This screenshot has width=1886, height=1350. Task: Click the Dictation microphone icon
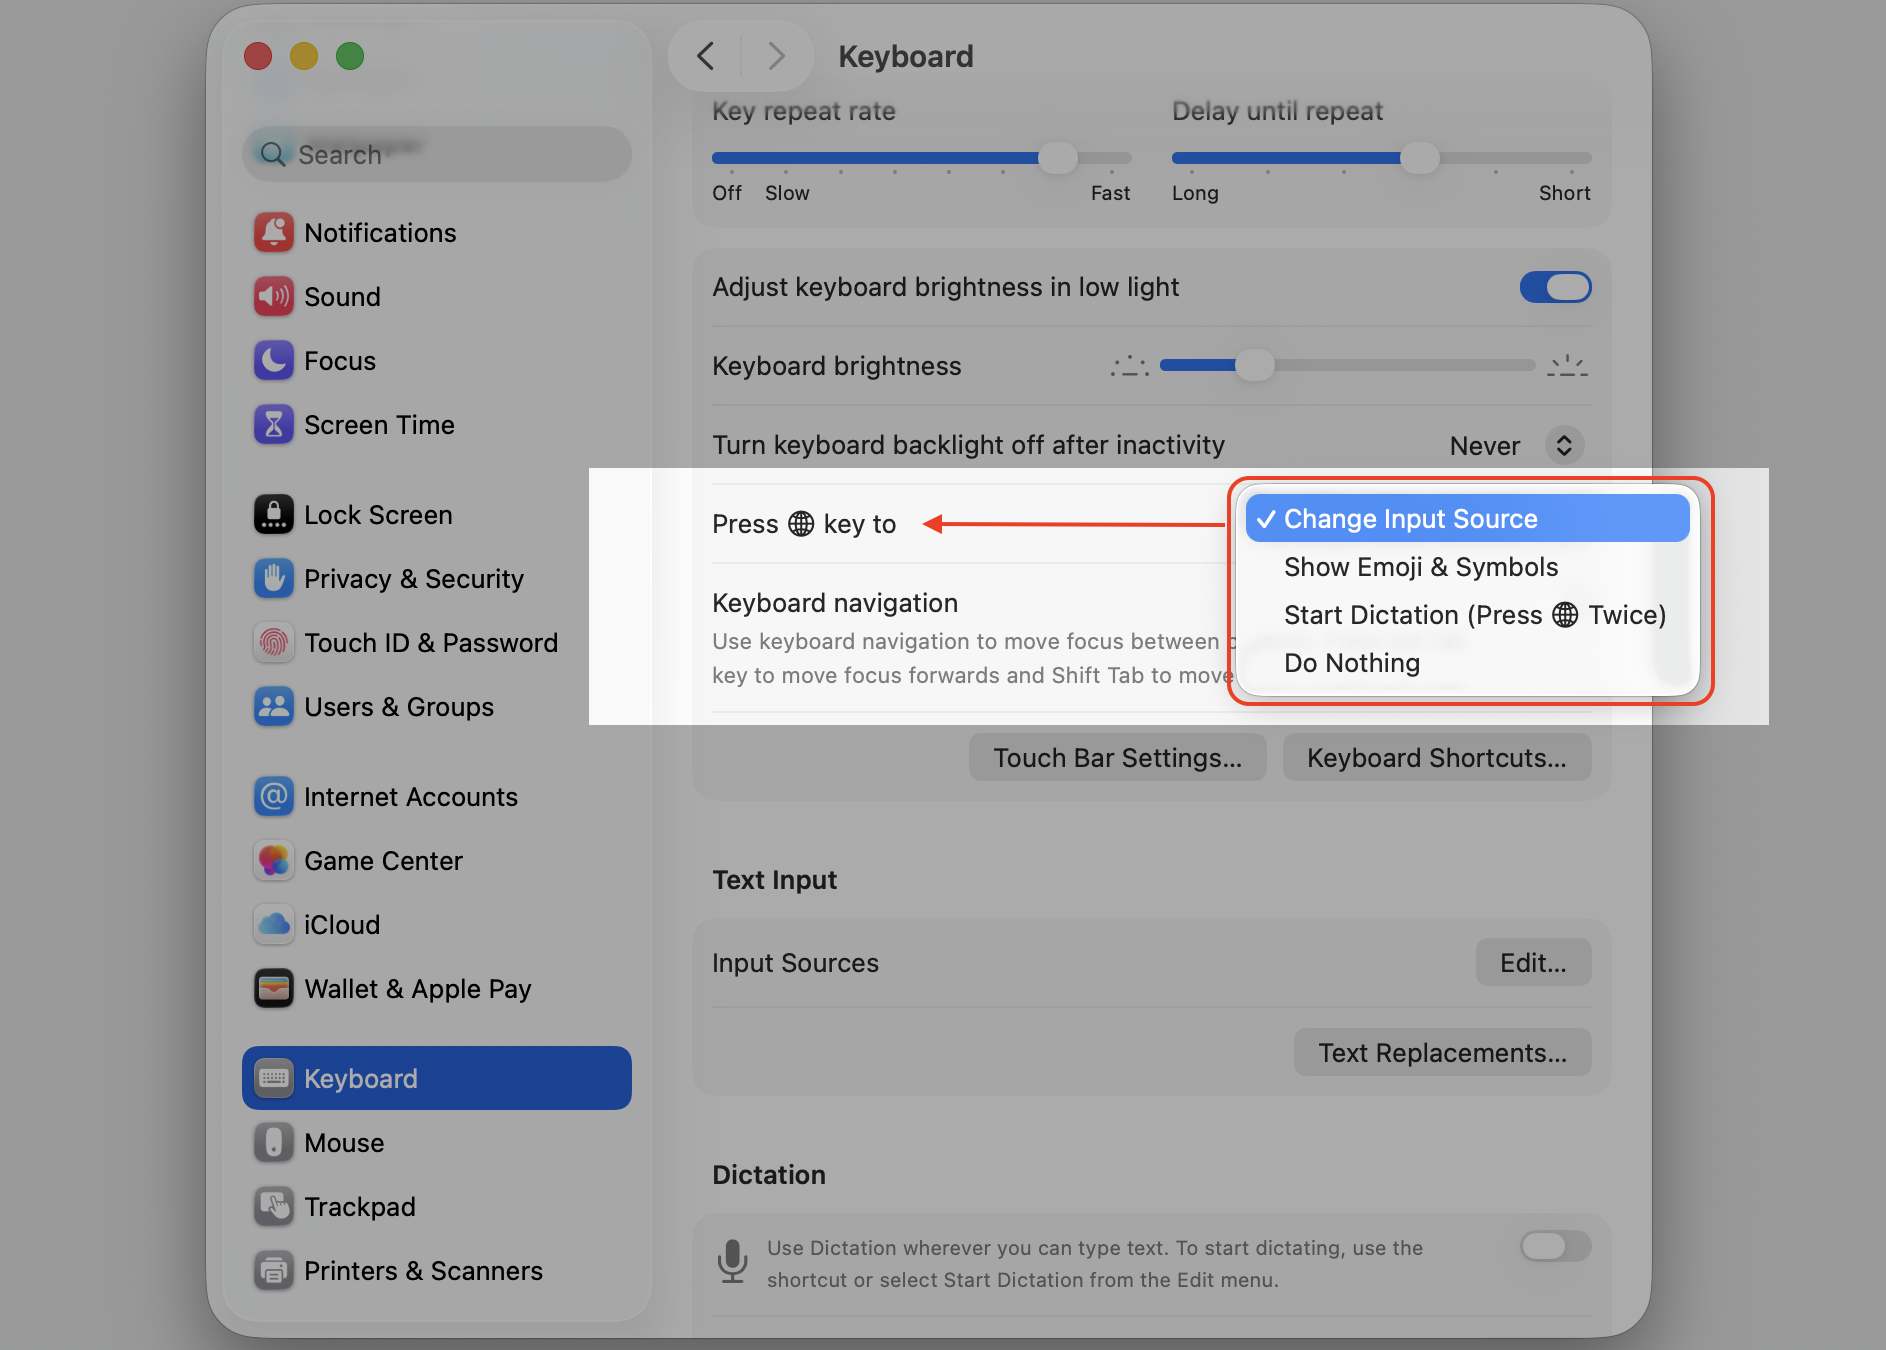732,1262
